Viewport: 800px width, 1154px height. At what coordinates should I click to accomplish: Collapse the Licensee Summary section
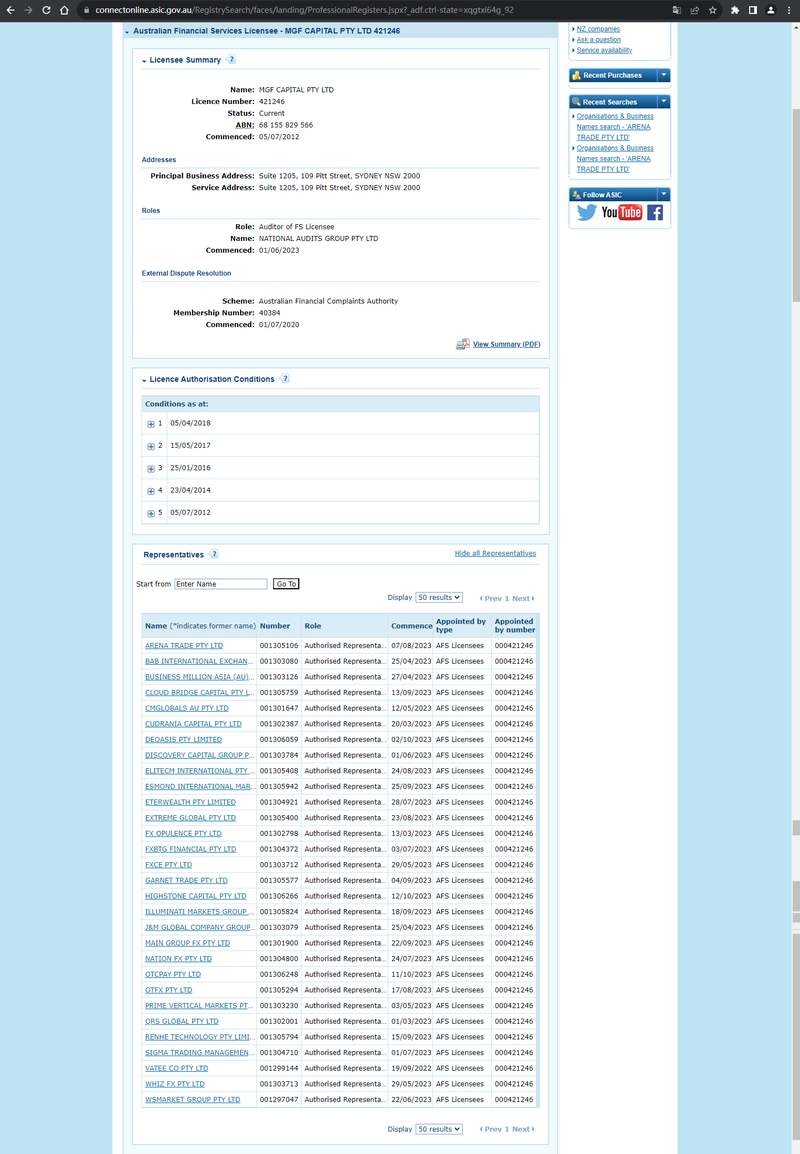(x=144, y=60)
